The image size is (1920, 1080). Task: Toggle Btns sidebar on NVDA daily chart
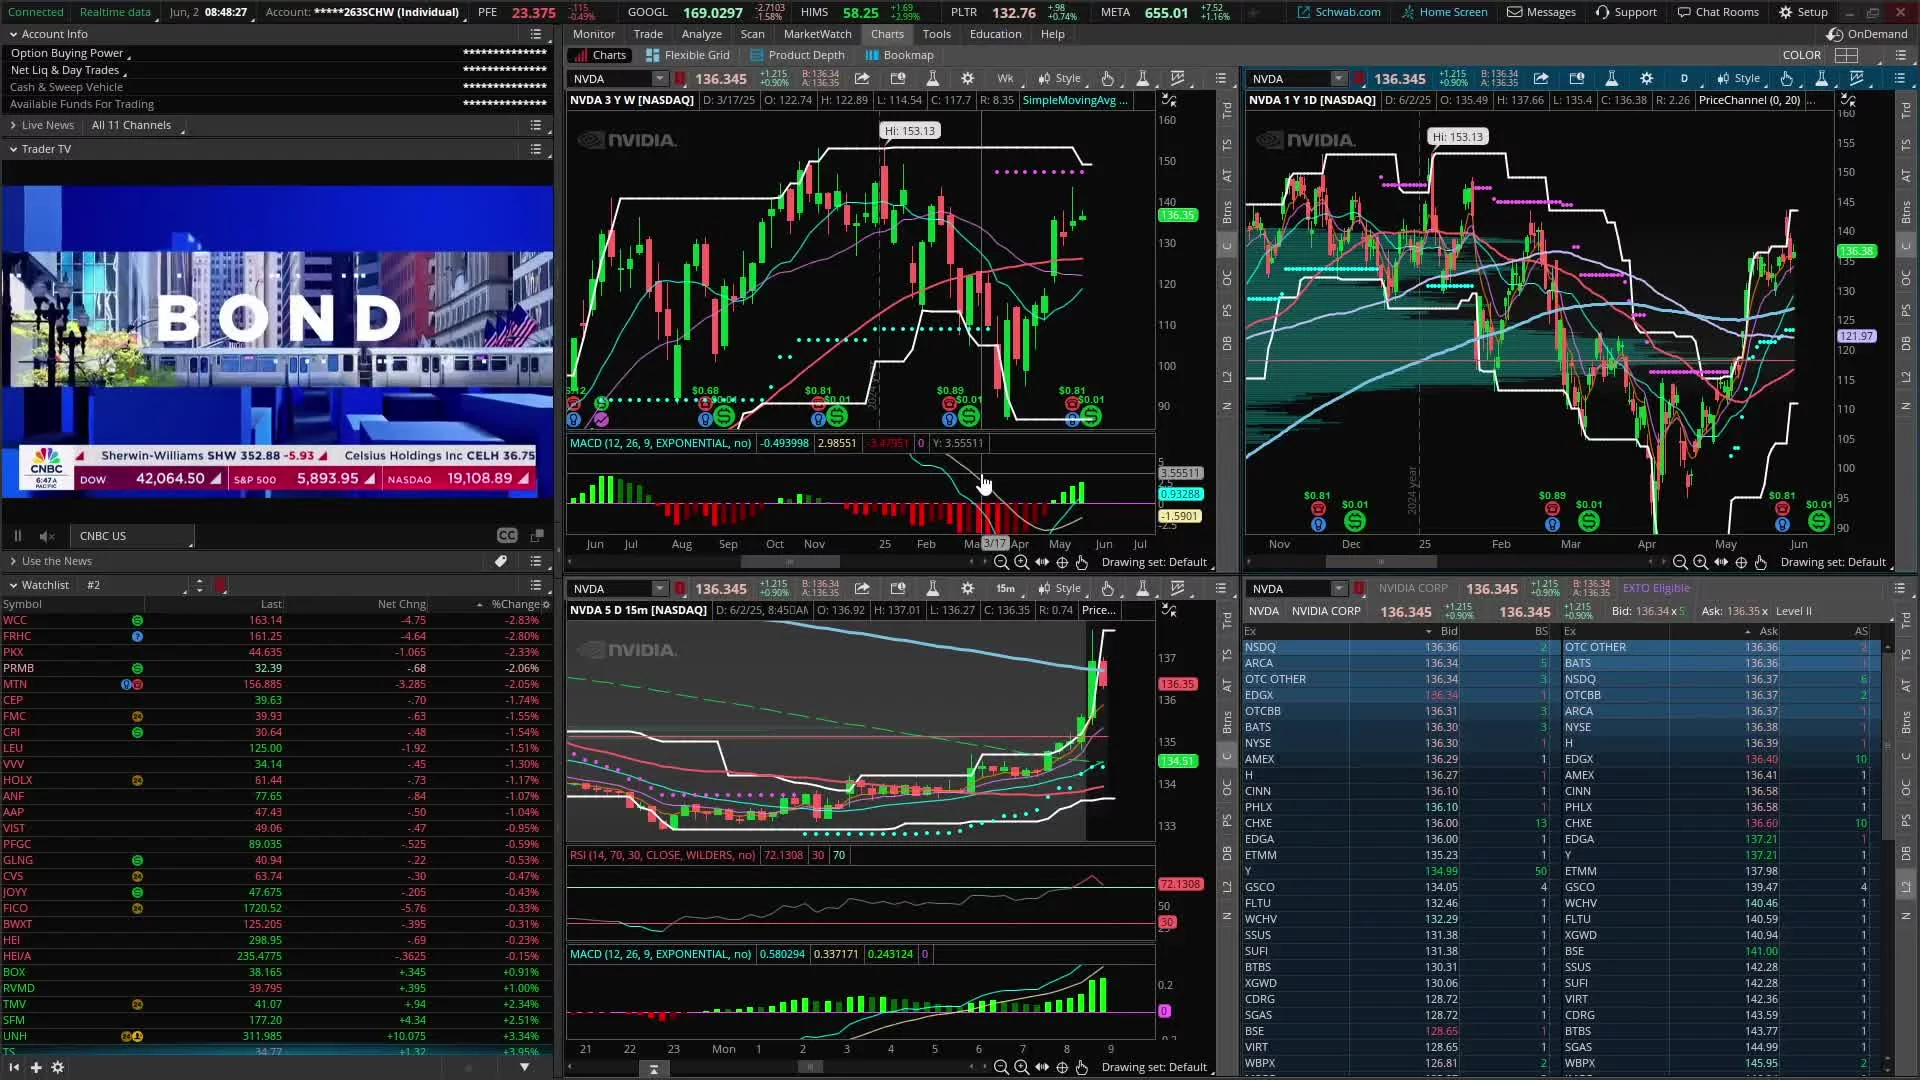point(1906,212)
